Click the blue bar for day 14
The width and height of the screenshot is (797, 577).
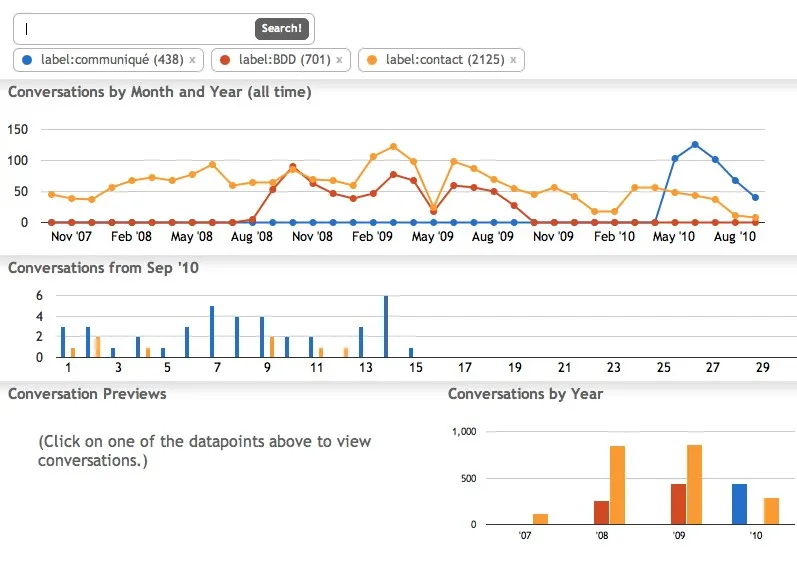pos(386,326)
